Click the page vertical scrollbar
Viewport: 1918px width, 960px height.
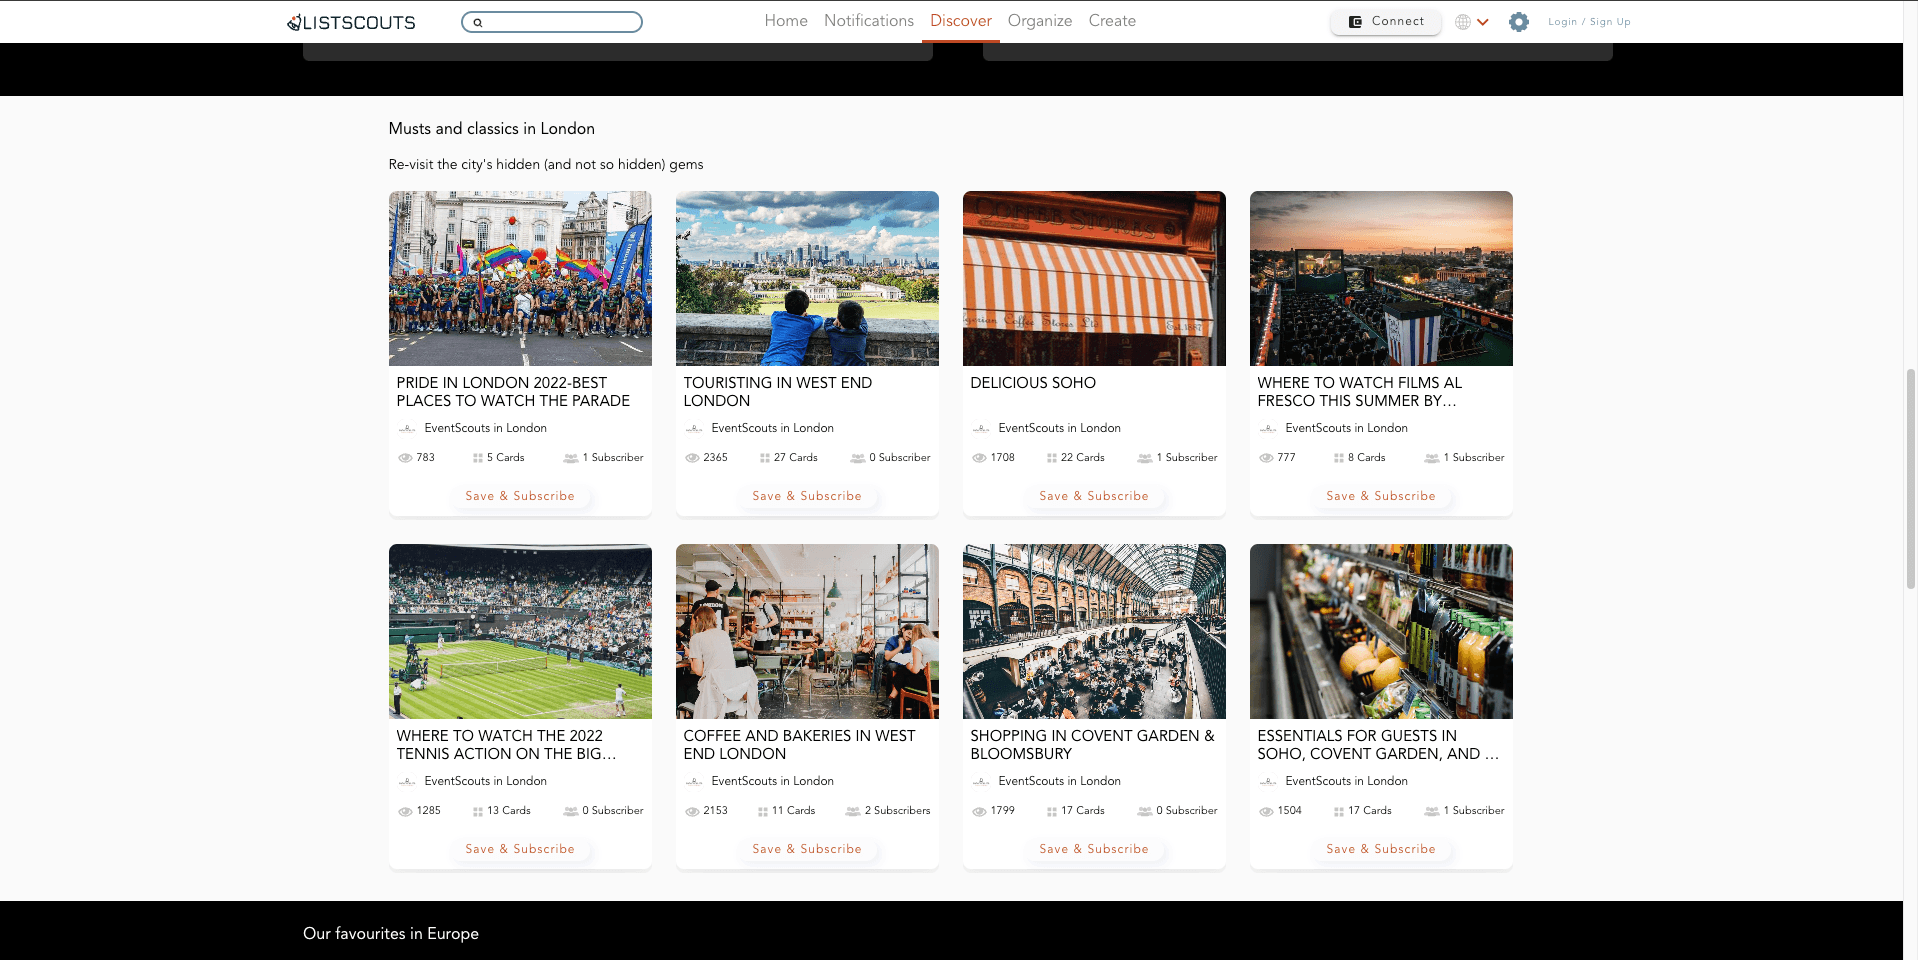click(x=1910, y=480)
